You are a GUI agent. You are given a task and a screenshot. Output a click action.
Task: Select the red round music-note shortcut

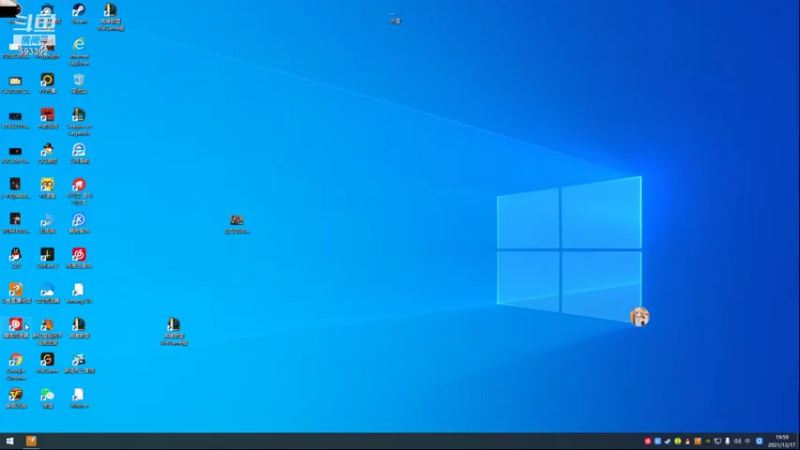(79, 191)
